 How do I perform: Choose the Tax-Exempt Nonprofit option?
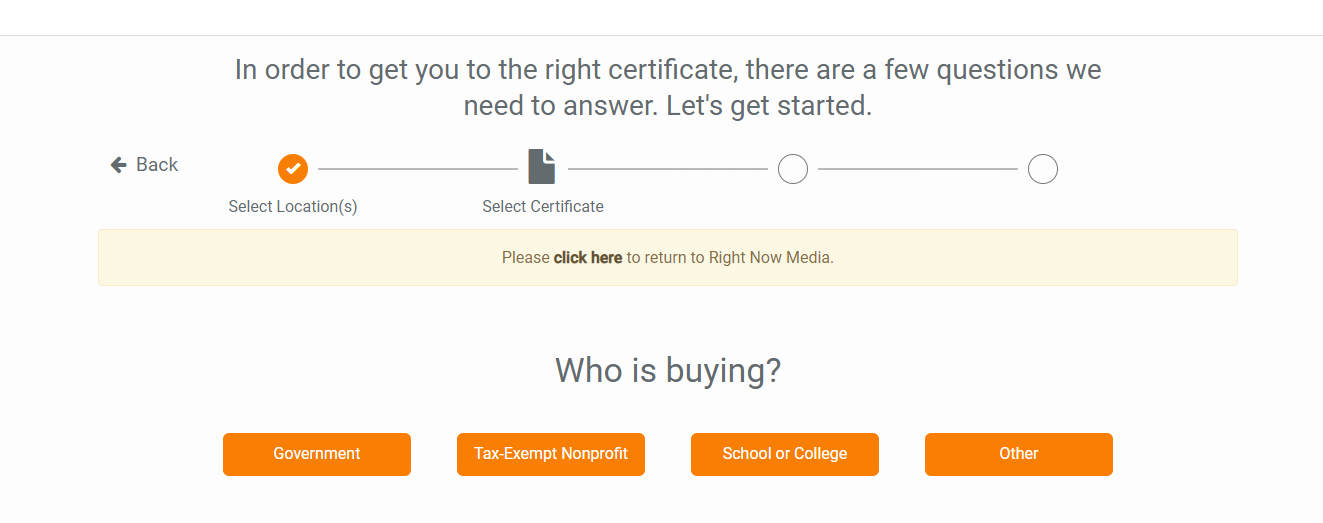[551, 454]
